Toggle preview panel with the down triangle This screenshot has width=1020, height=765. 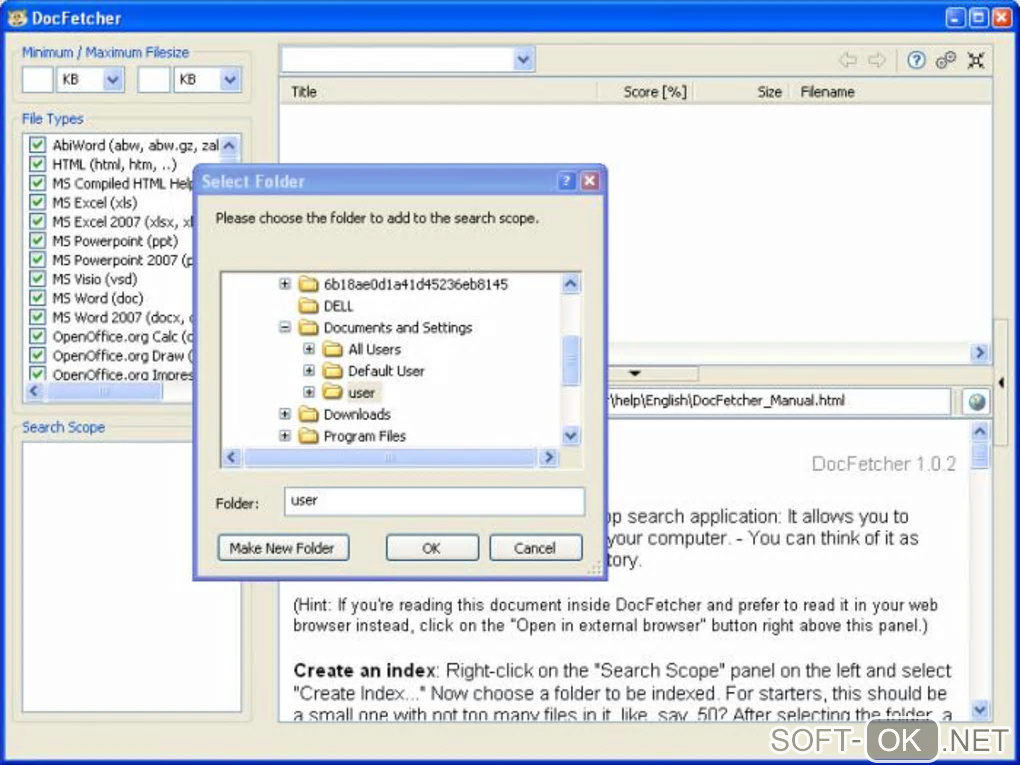coord(635,373)
